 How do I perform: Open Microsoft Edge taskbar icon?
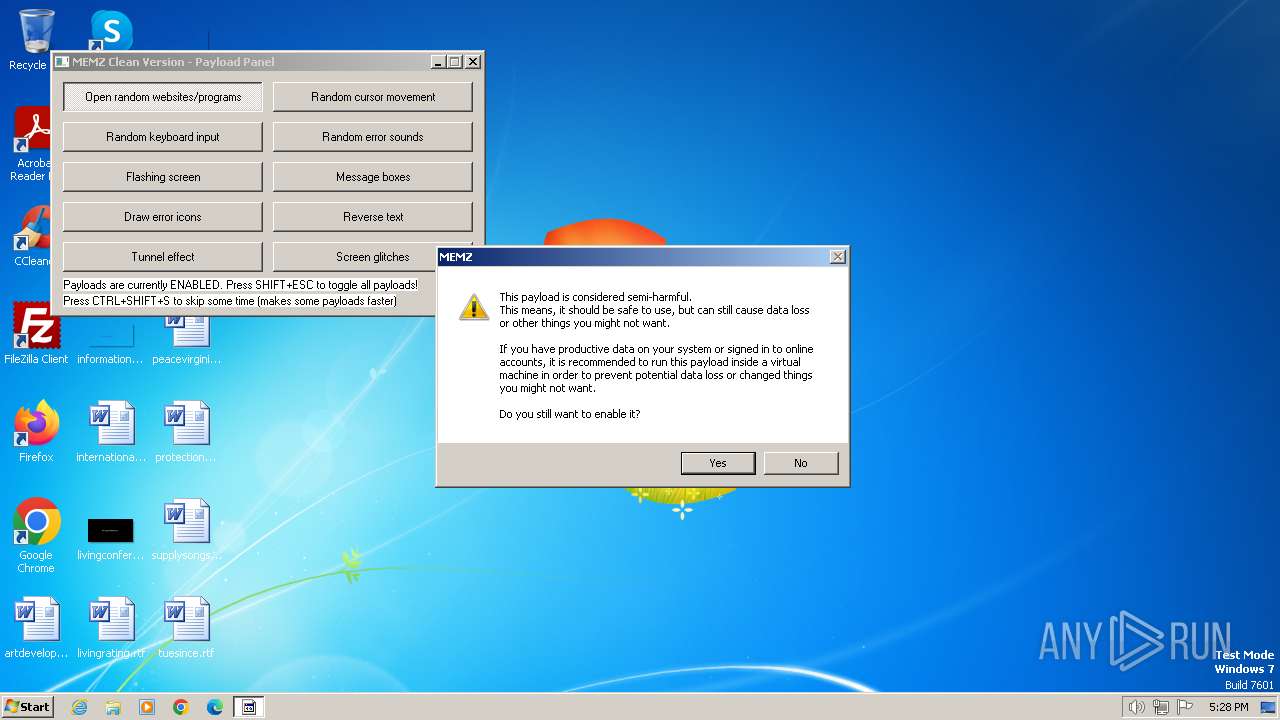tap(215, 707)
